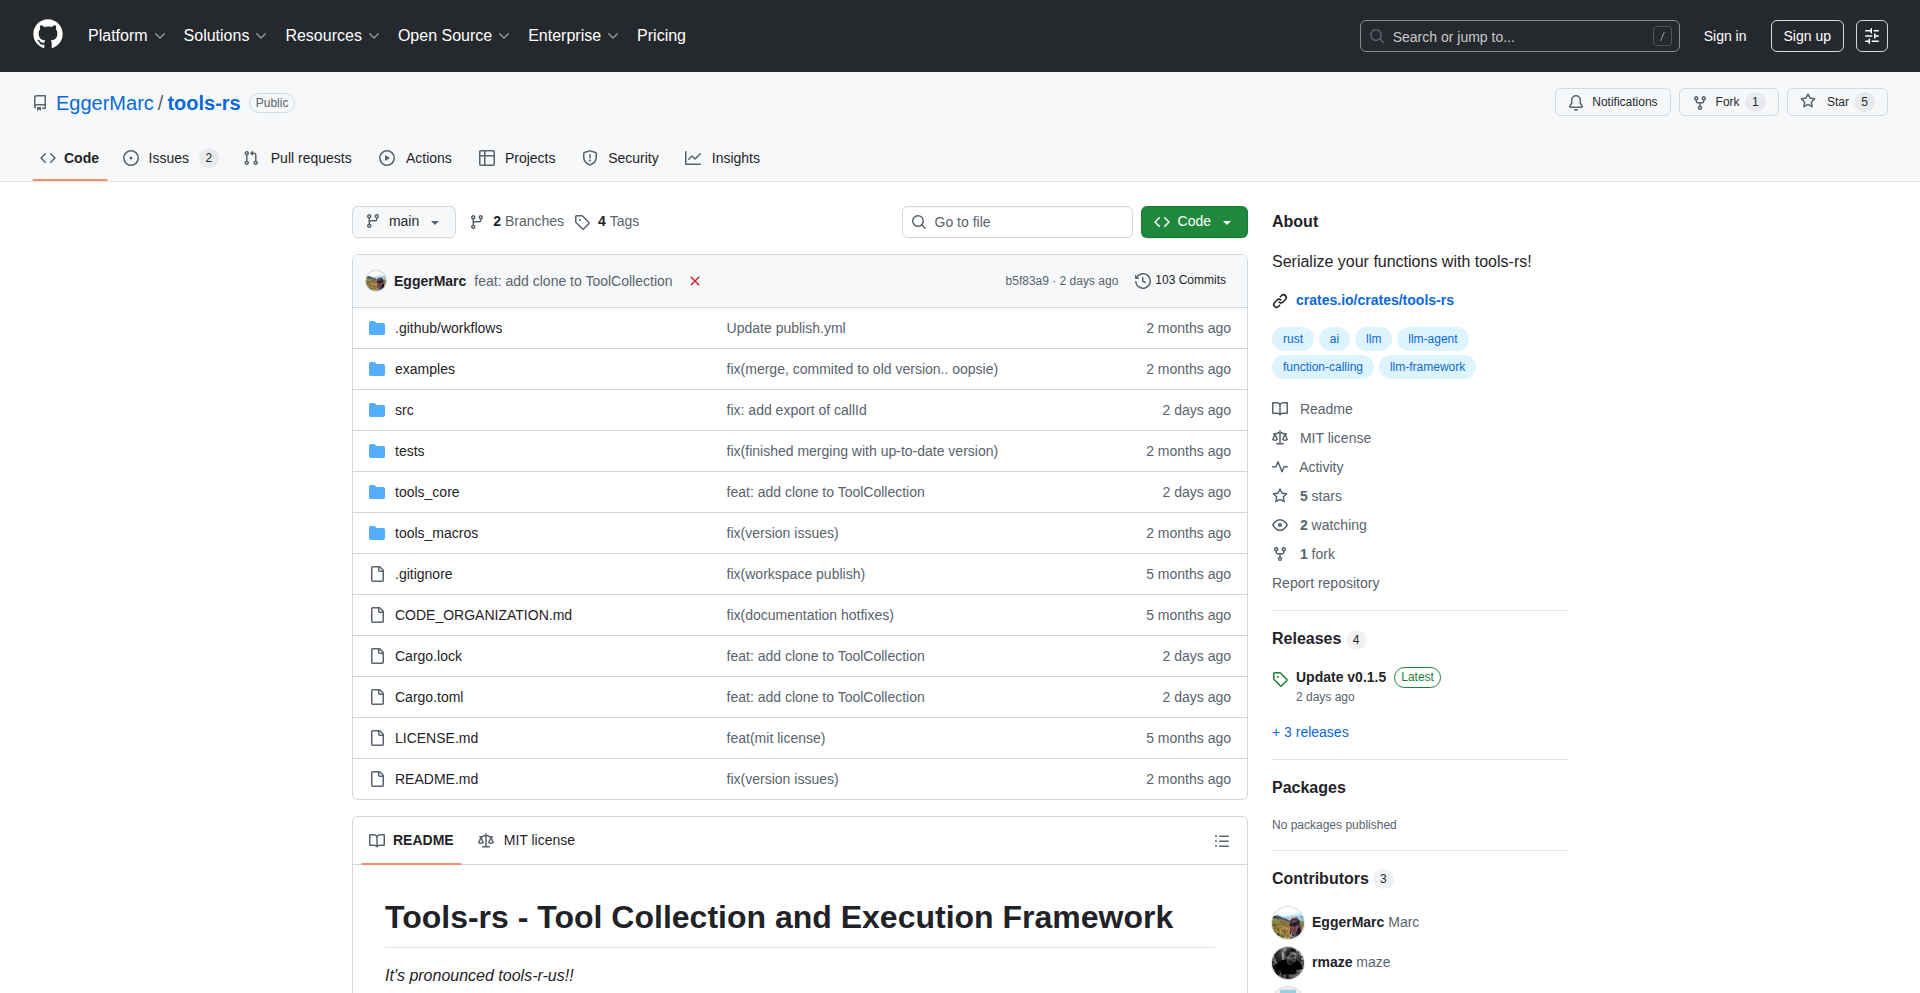
Task: Select the MIT license tab in README panel
Action: [x=527, y=841]
